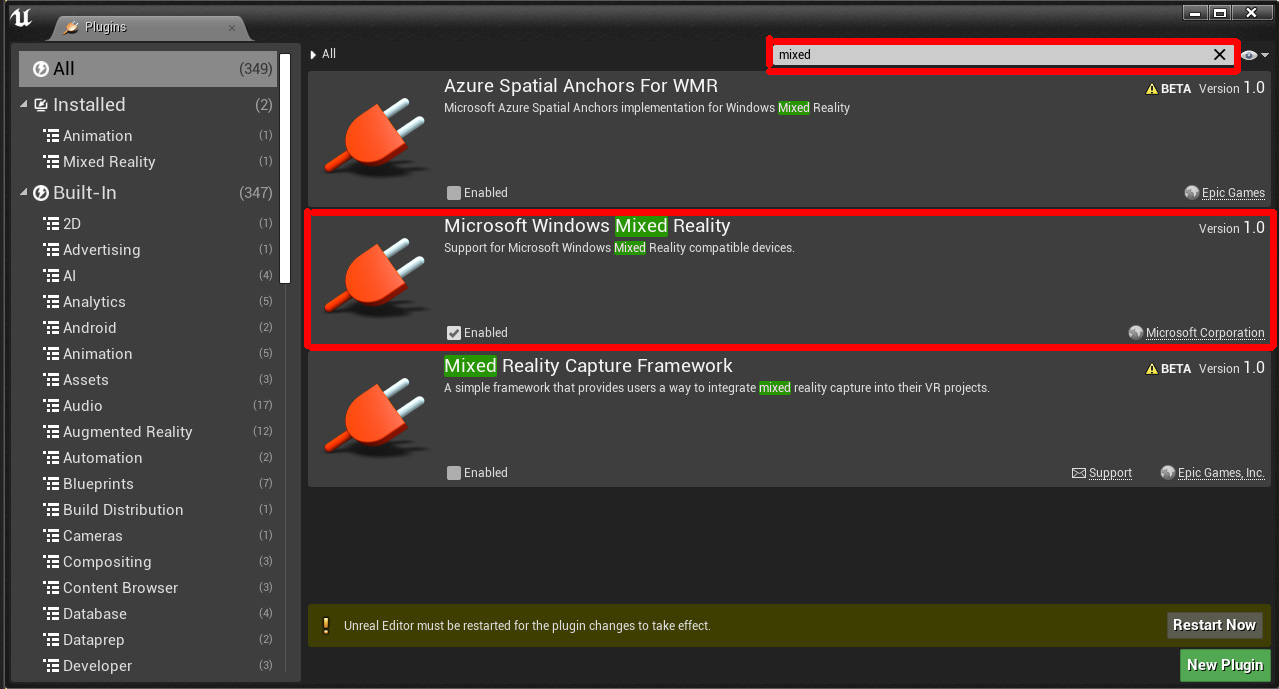Click Restart Now button
This screenshot has height=689, width=1279.
pos(1214,625)
